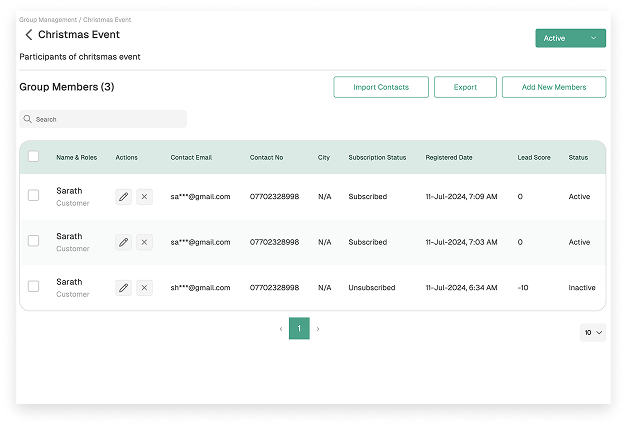The height and width of the screenshot is (437, 627).
Task: Select page 1 in the pagination
Action: click(299, 329)
